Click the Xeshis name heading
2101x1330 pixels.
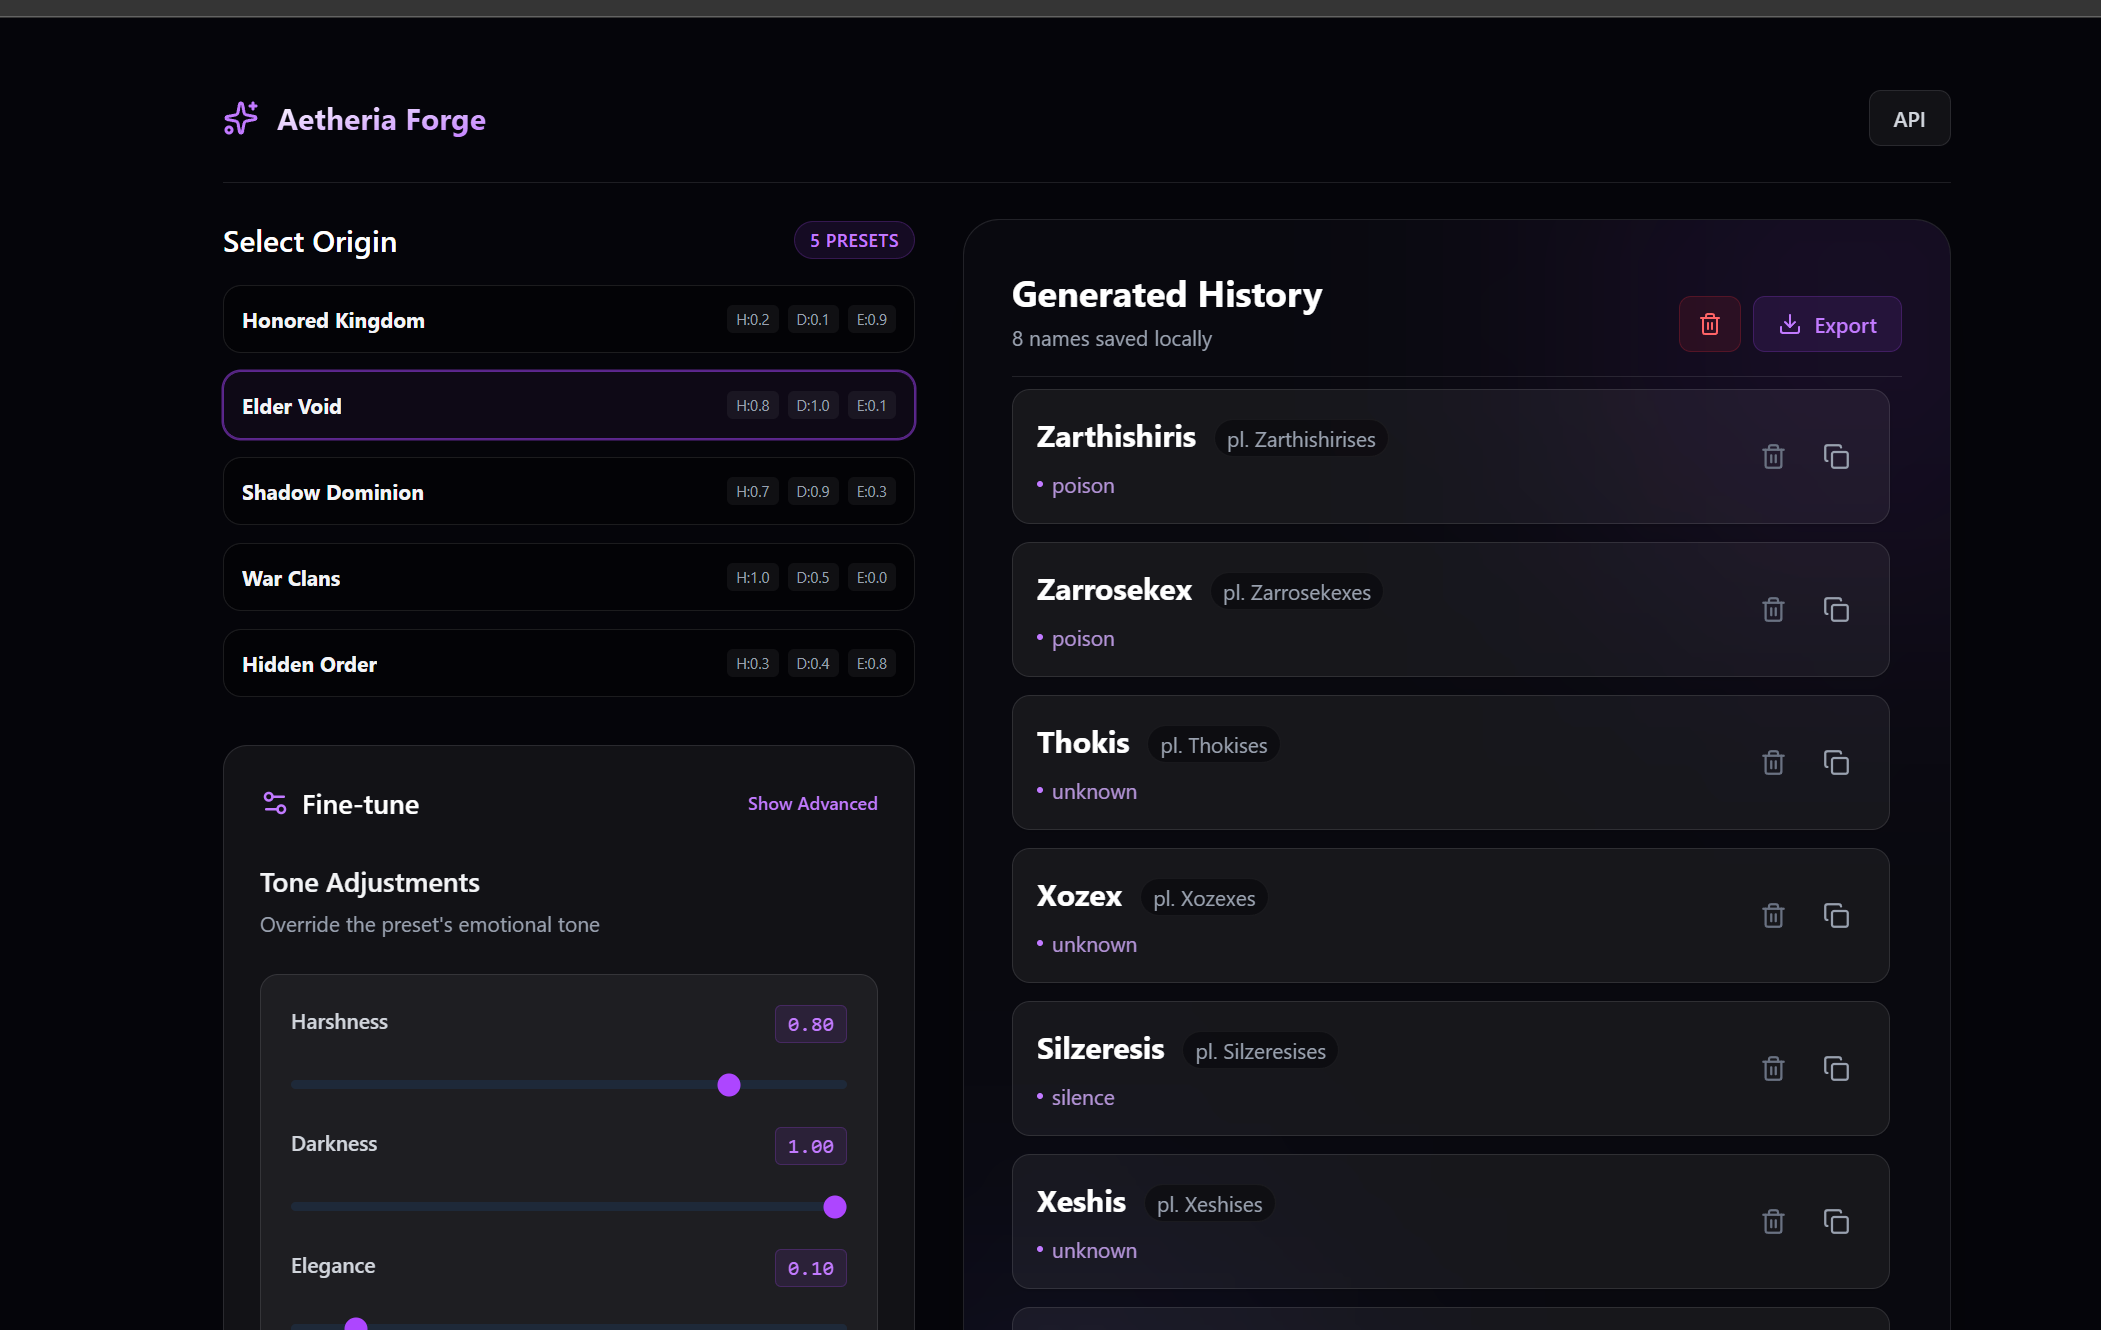(x=1081, y=1202)
